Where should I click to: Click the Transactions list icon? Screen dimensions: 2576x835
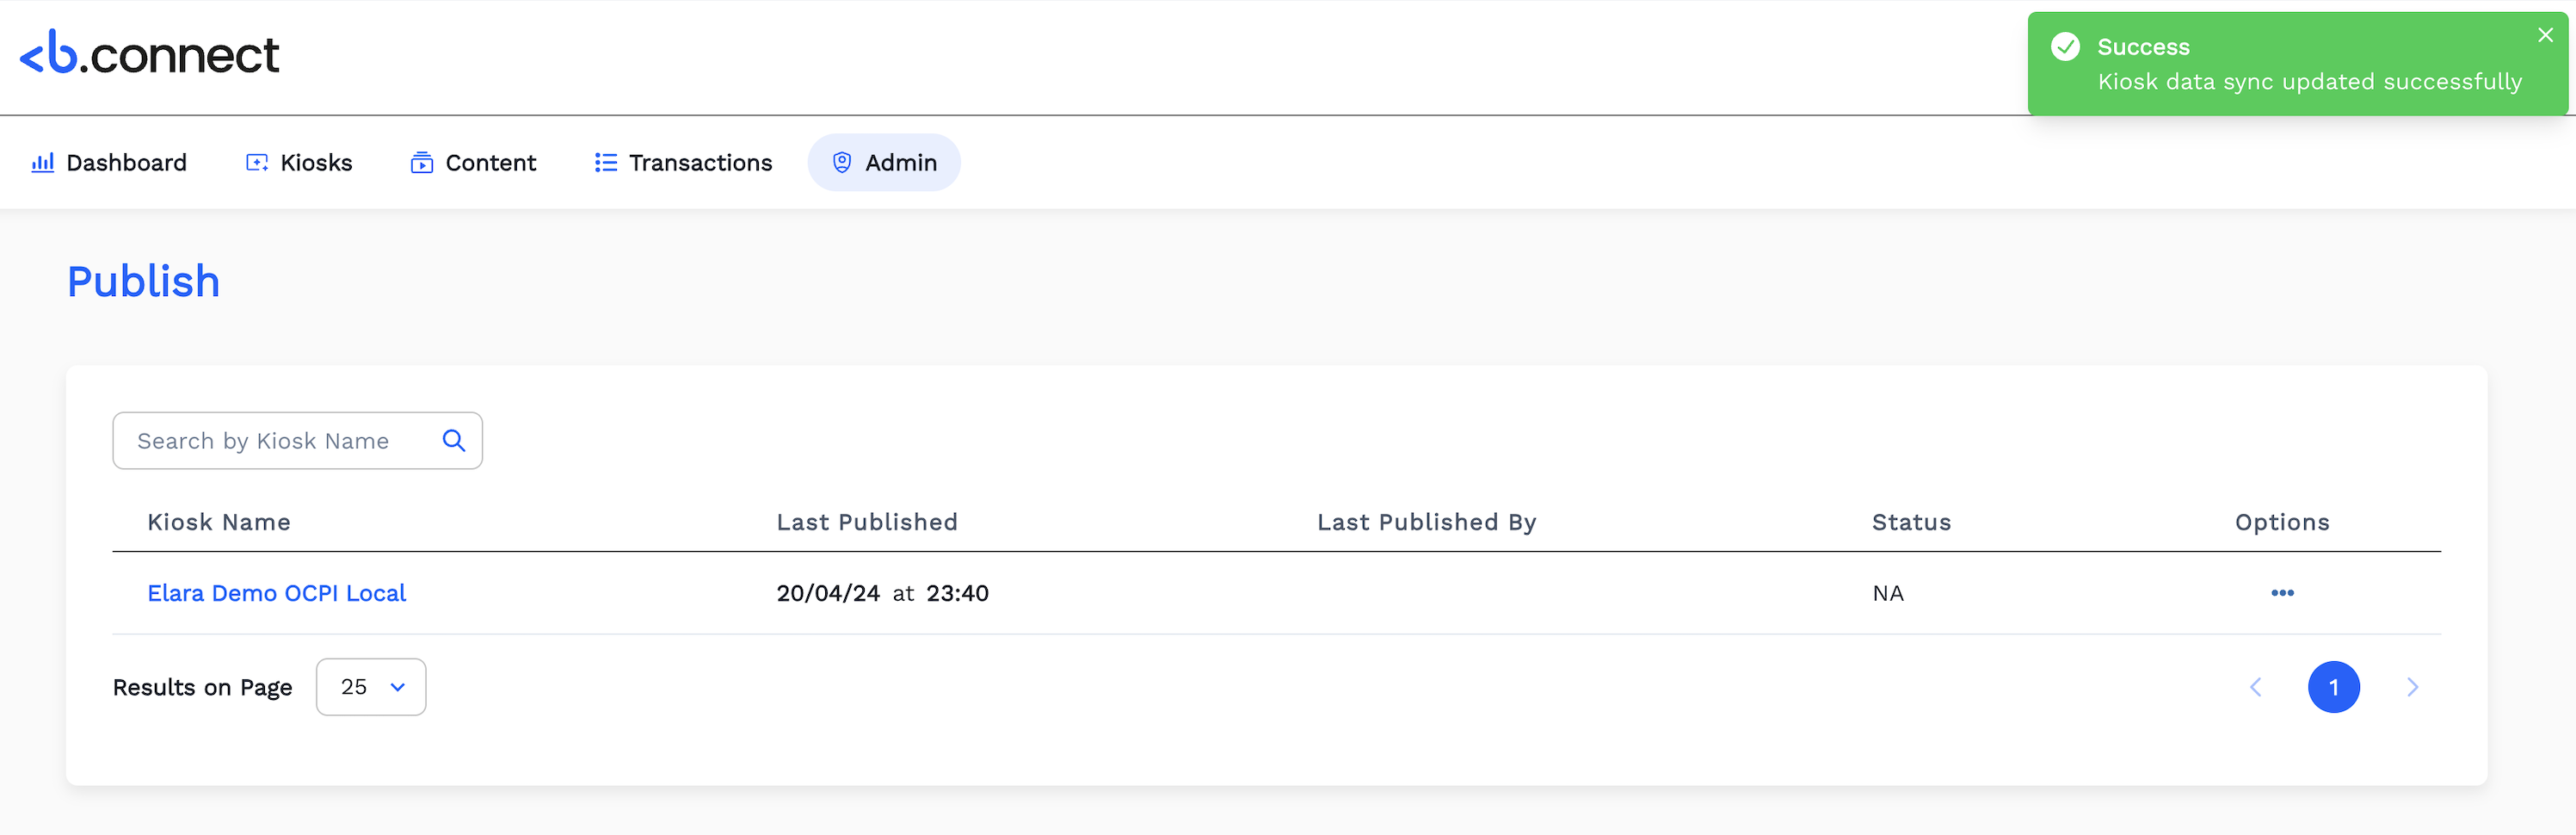606,163
